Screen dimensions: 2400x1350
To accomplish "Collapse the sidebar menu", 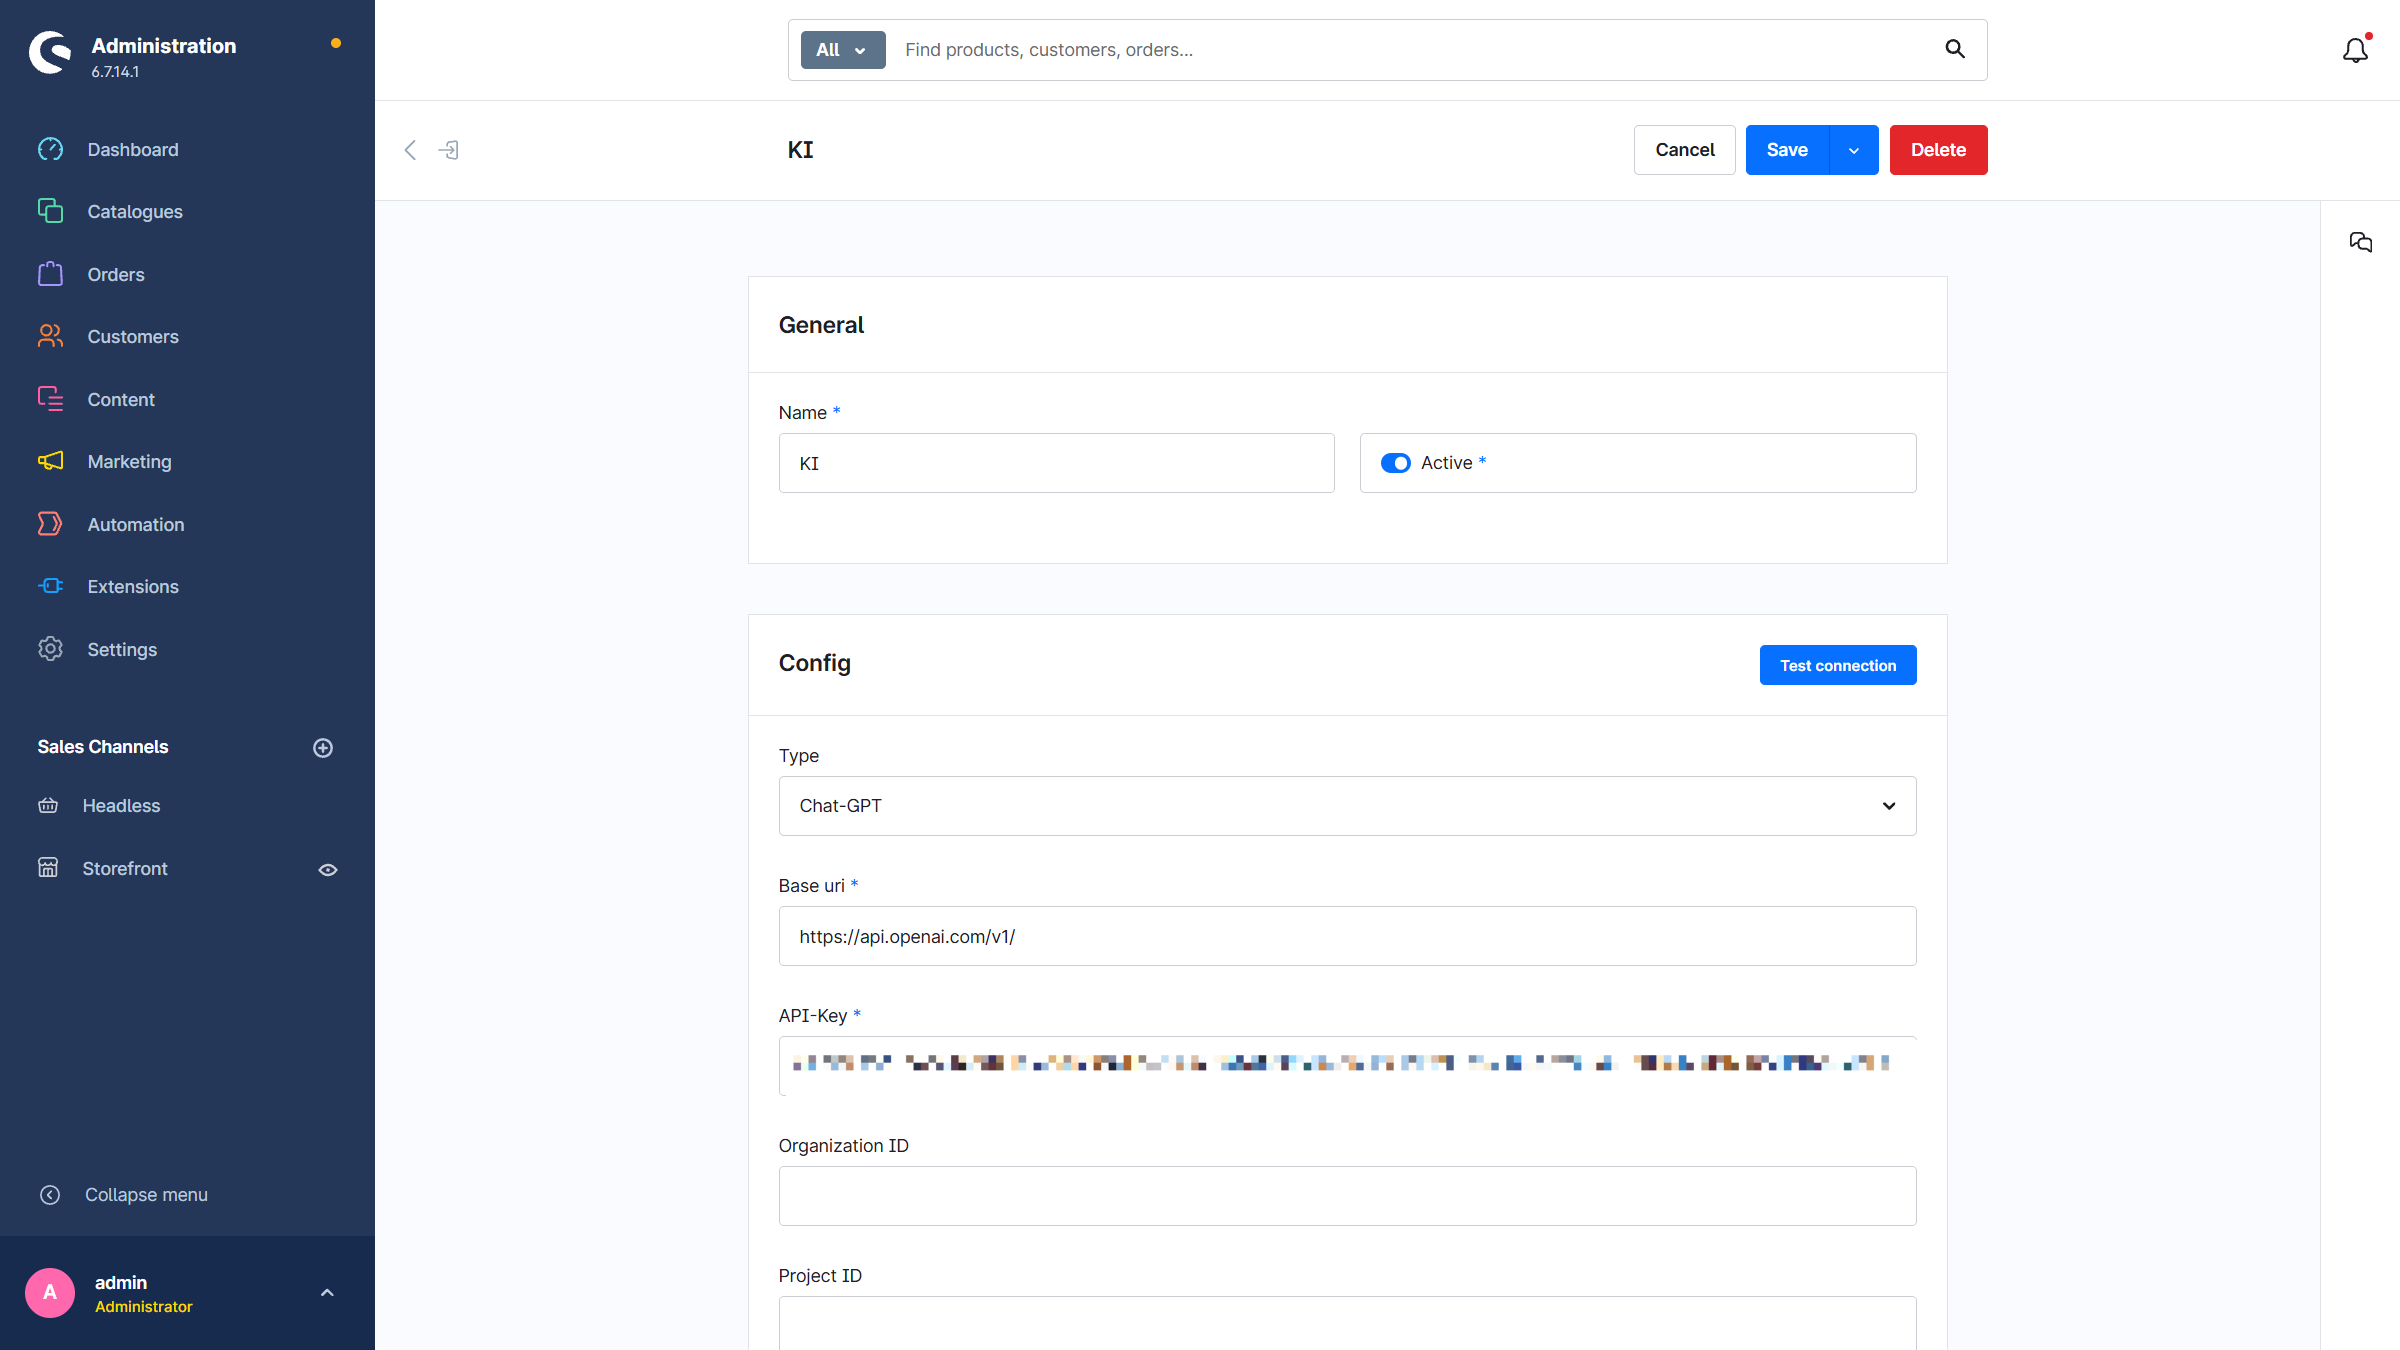I will (123, 1195).
